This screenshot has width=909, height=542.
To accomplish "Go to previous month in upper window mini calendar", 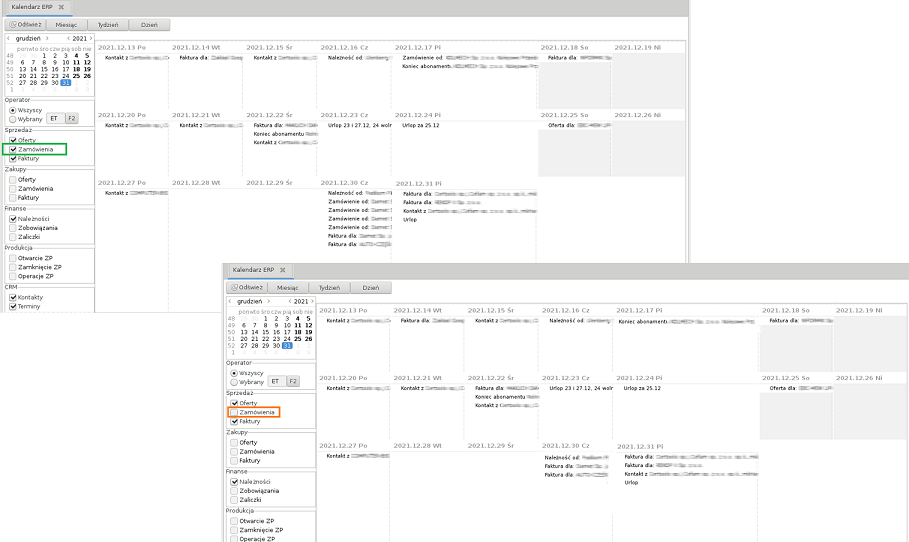I will (9, 38).
